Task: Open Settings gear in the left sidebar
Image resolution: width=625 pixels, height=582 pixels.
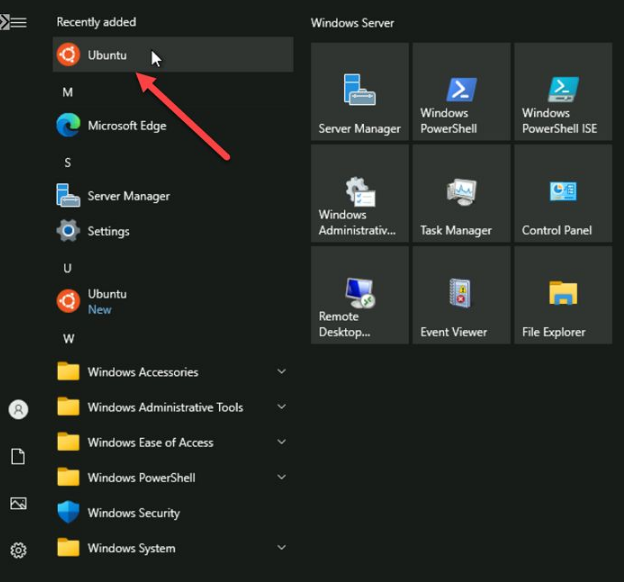Action: point(18,550)
